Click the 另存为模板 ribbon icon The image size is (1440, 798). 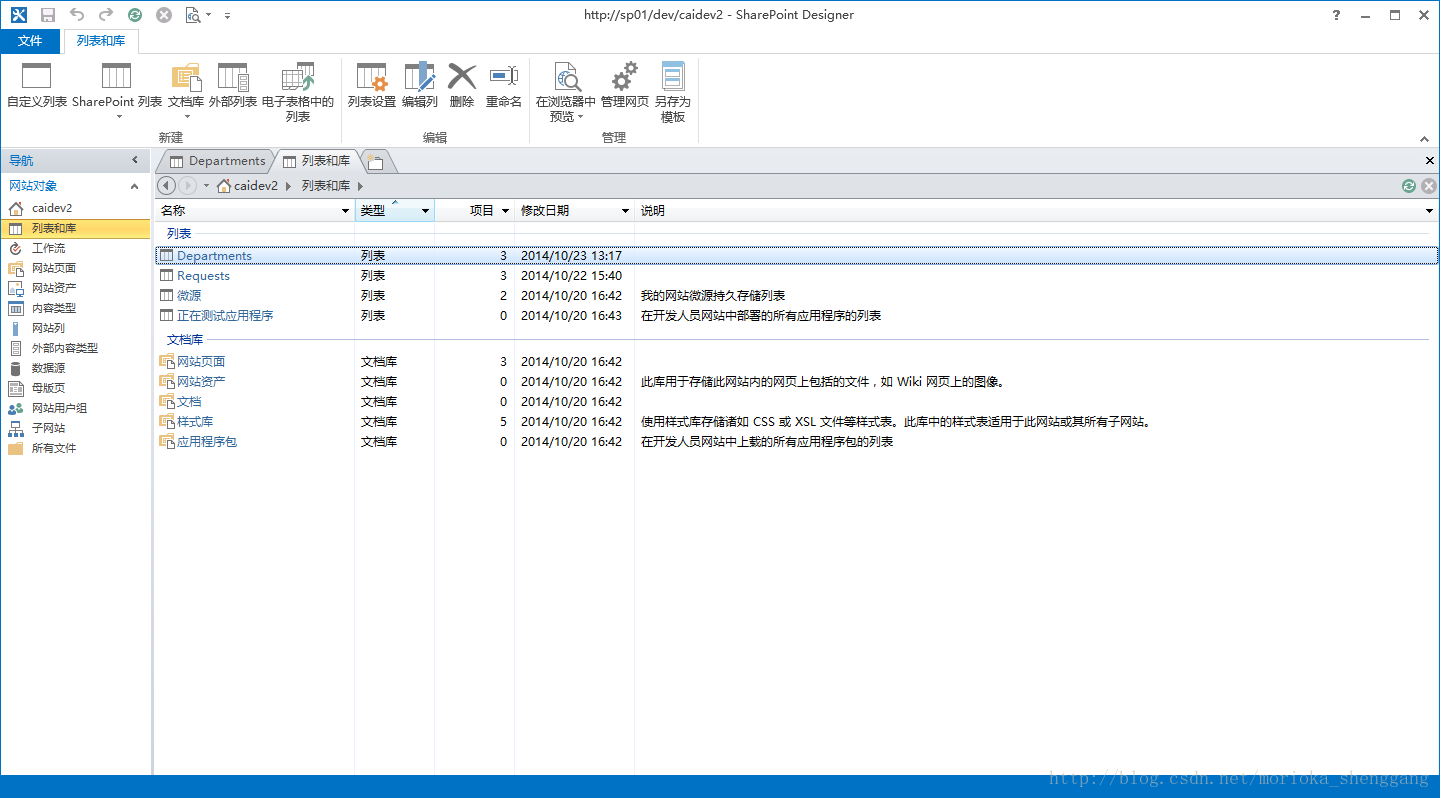(x=673, y=77)
